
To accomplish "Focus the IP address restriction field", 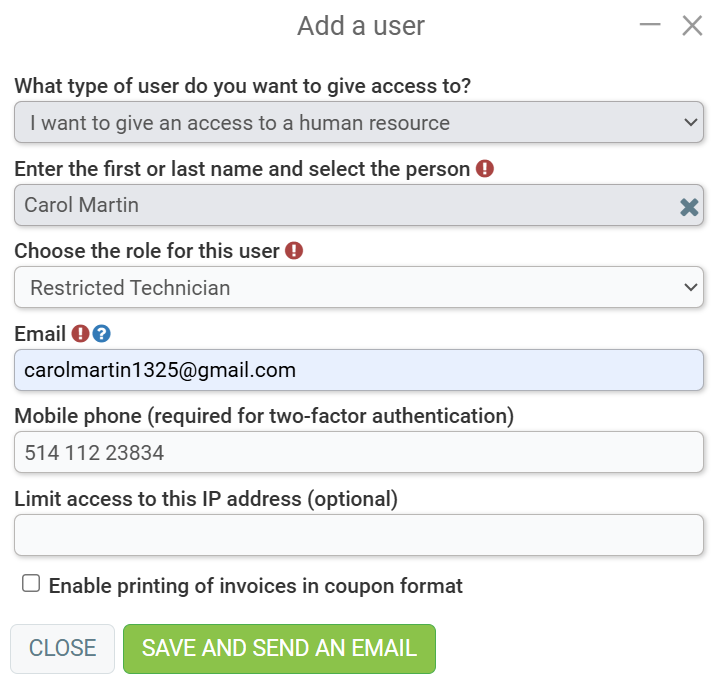I will click(x=359, y=535).
